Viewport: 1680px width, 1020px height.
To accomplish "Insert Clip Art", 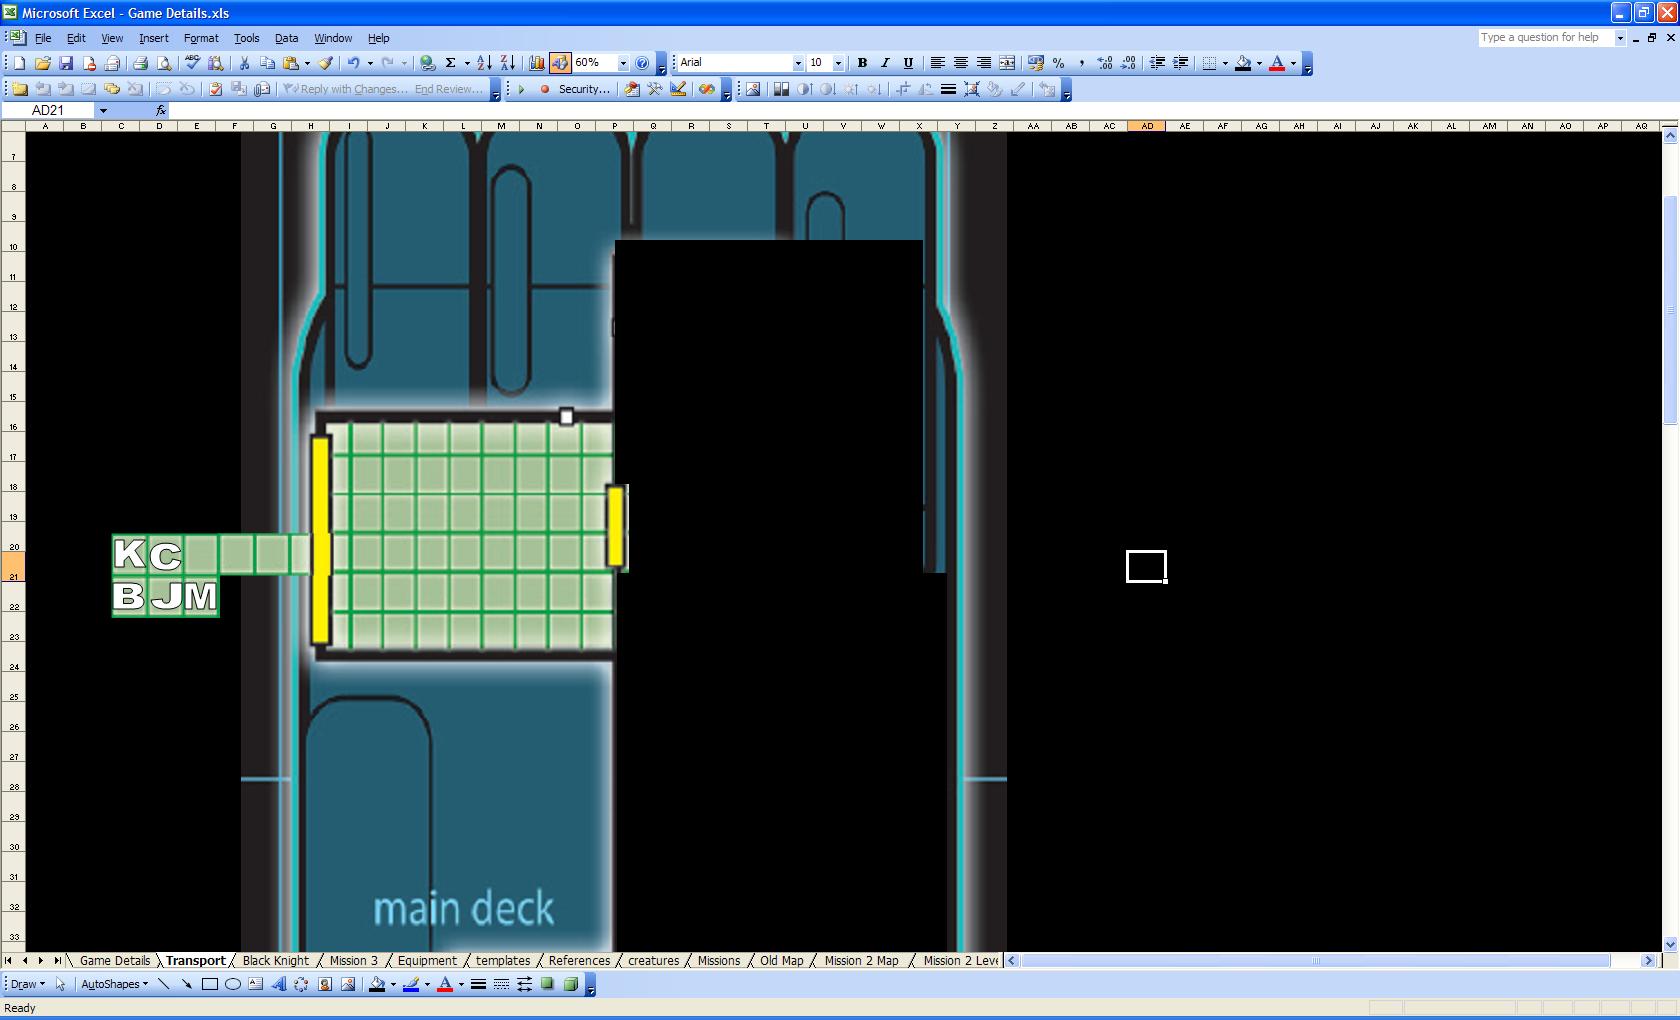I will [x=325, y=984].
